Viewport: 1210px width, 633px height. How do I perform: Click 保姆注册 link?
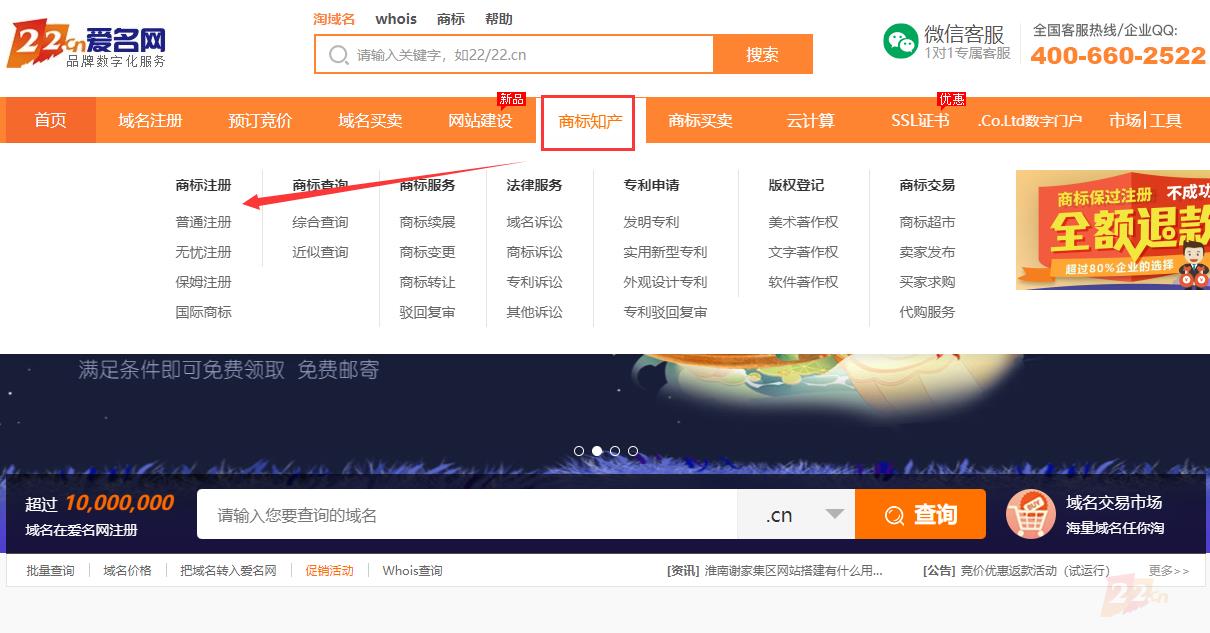click(x=203, y=282)
